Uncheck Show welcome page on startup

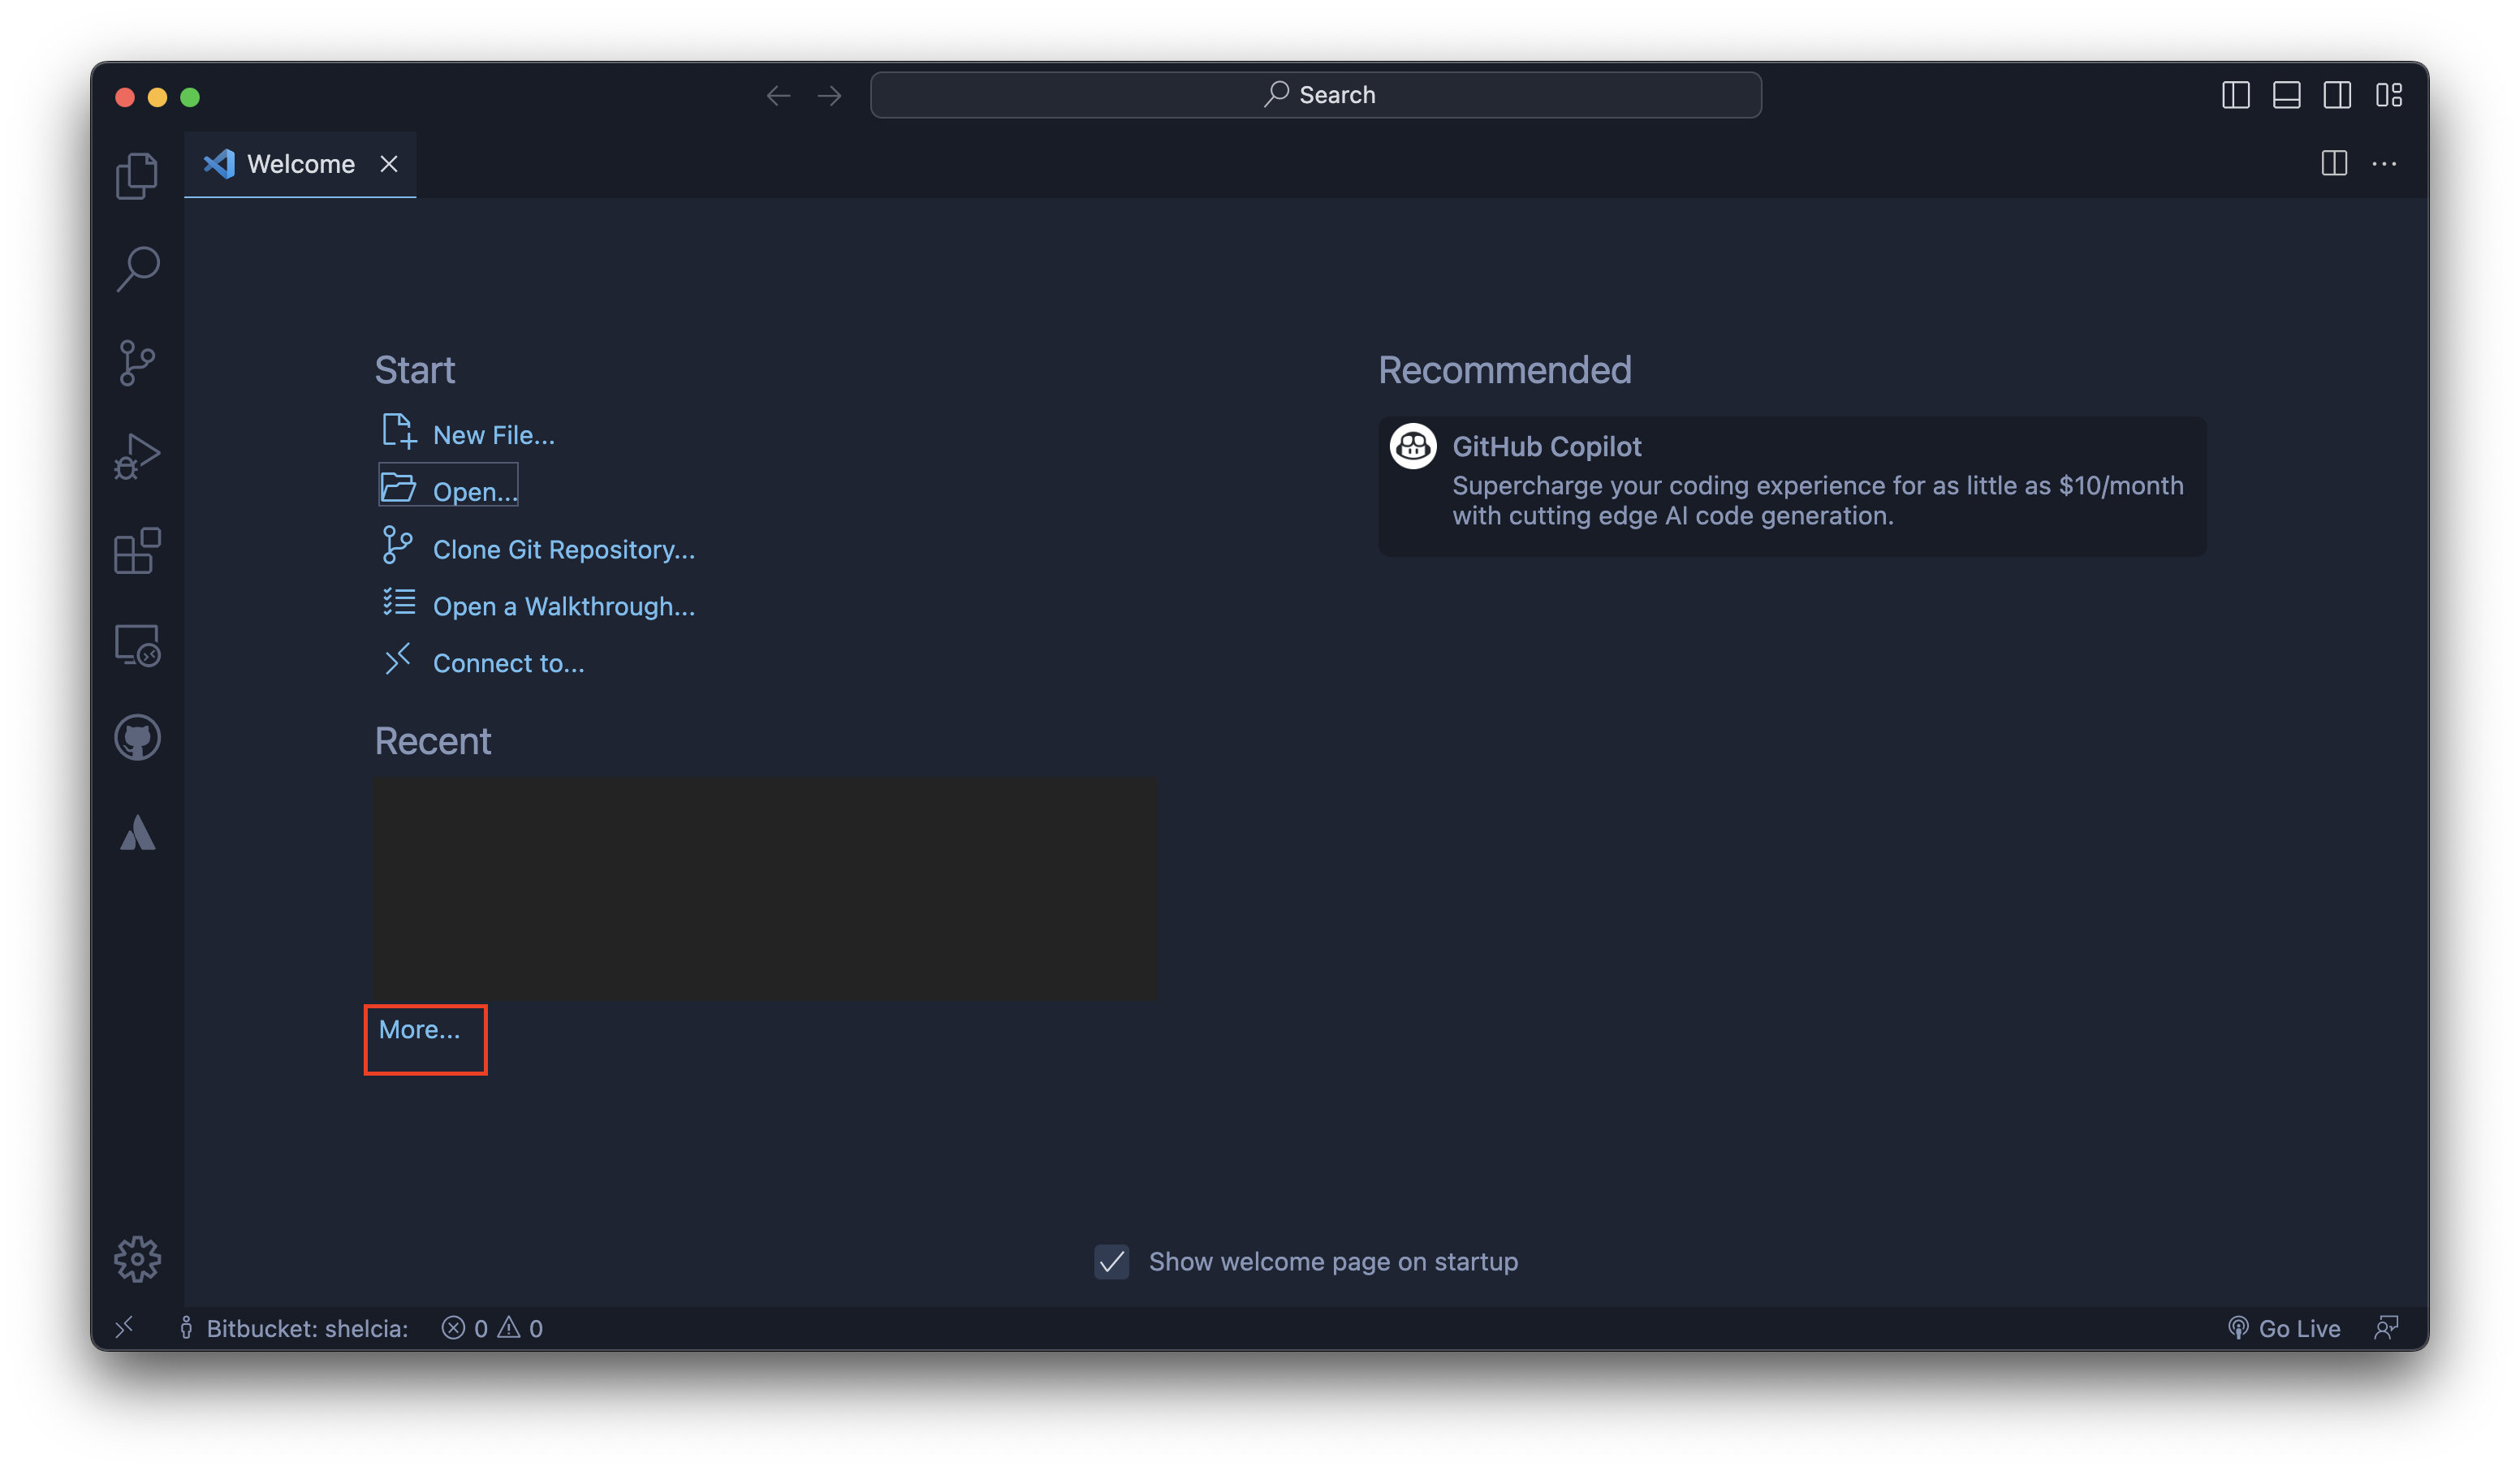(1111, 1262)
